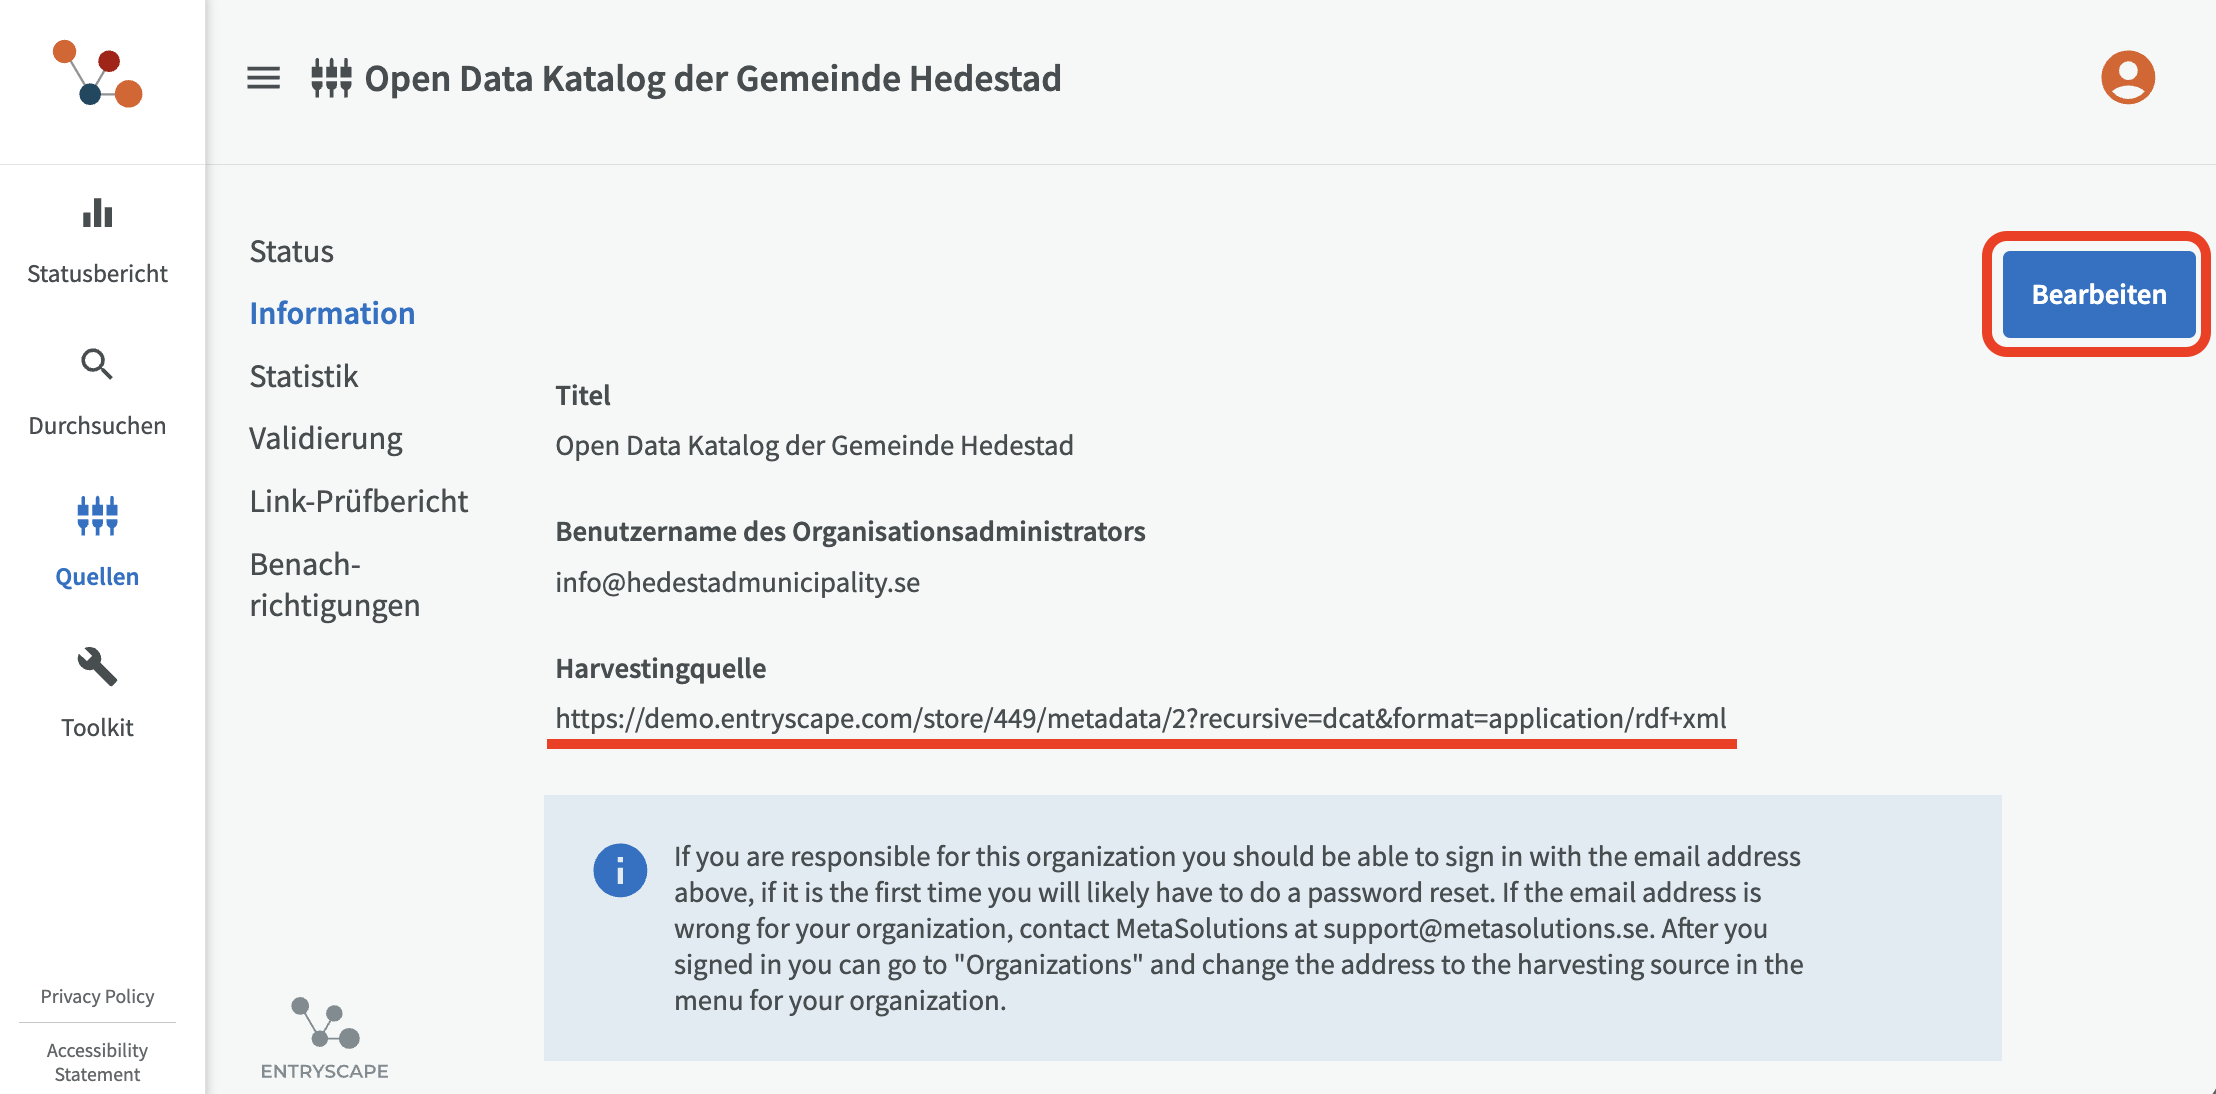Select the Quellen plug icon in sidebar
The width and height of the screenshot is (2216, 1094).
coord(97,516)
